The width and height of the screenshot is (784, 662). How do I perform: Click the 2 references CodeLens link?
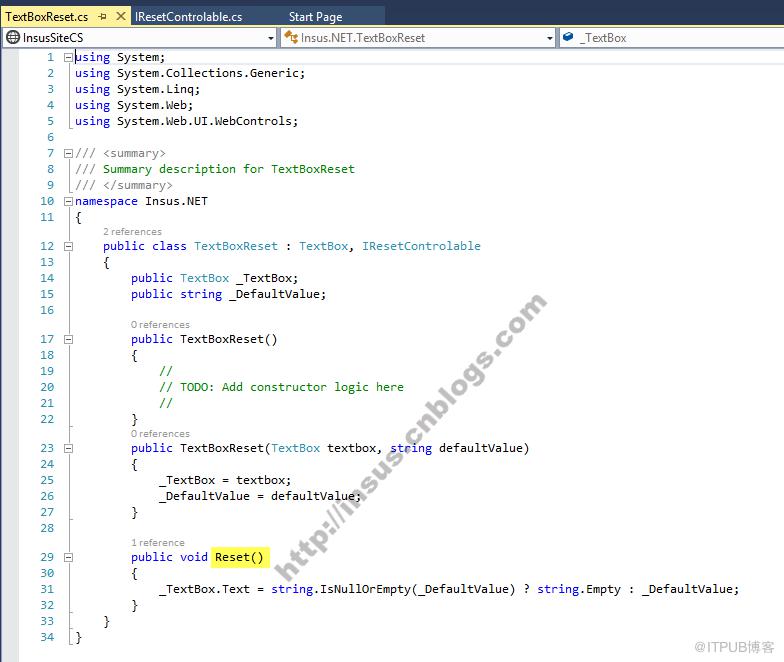pyautogui.click(x=132, y=232)
